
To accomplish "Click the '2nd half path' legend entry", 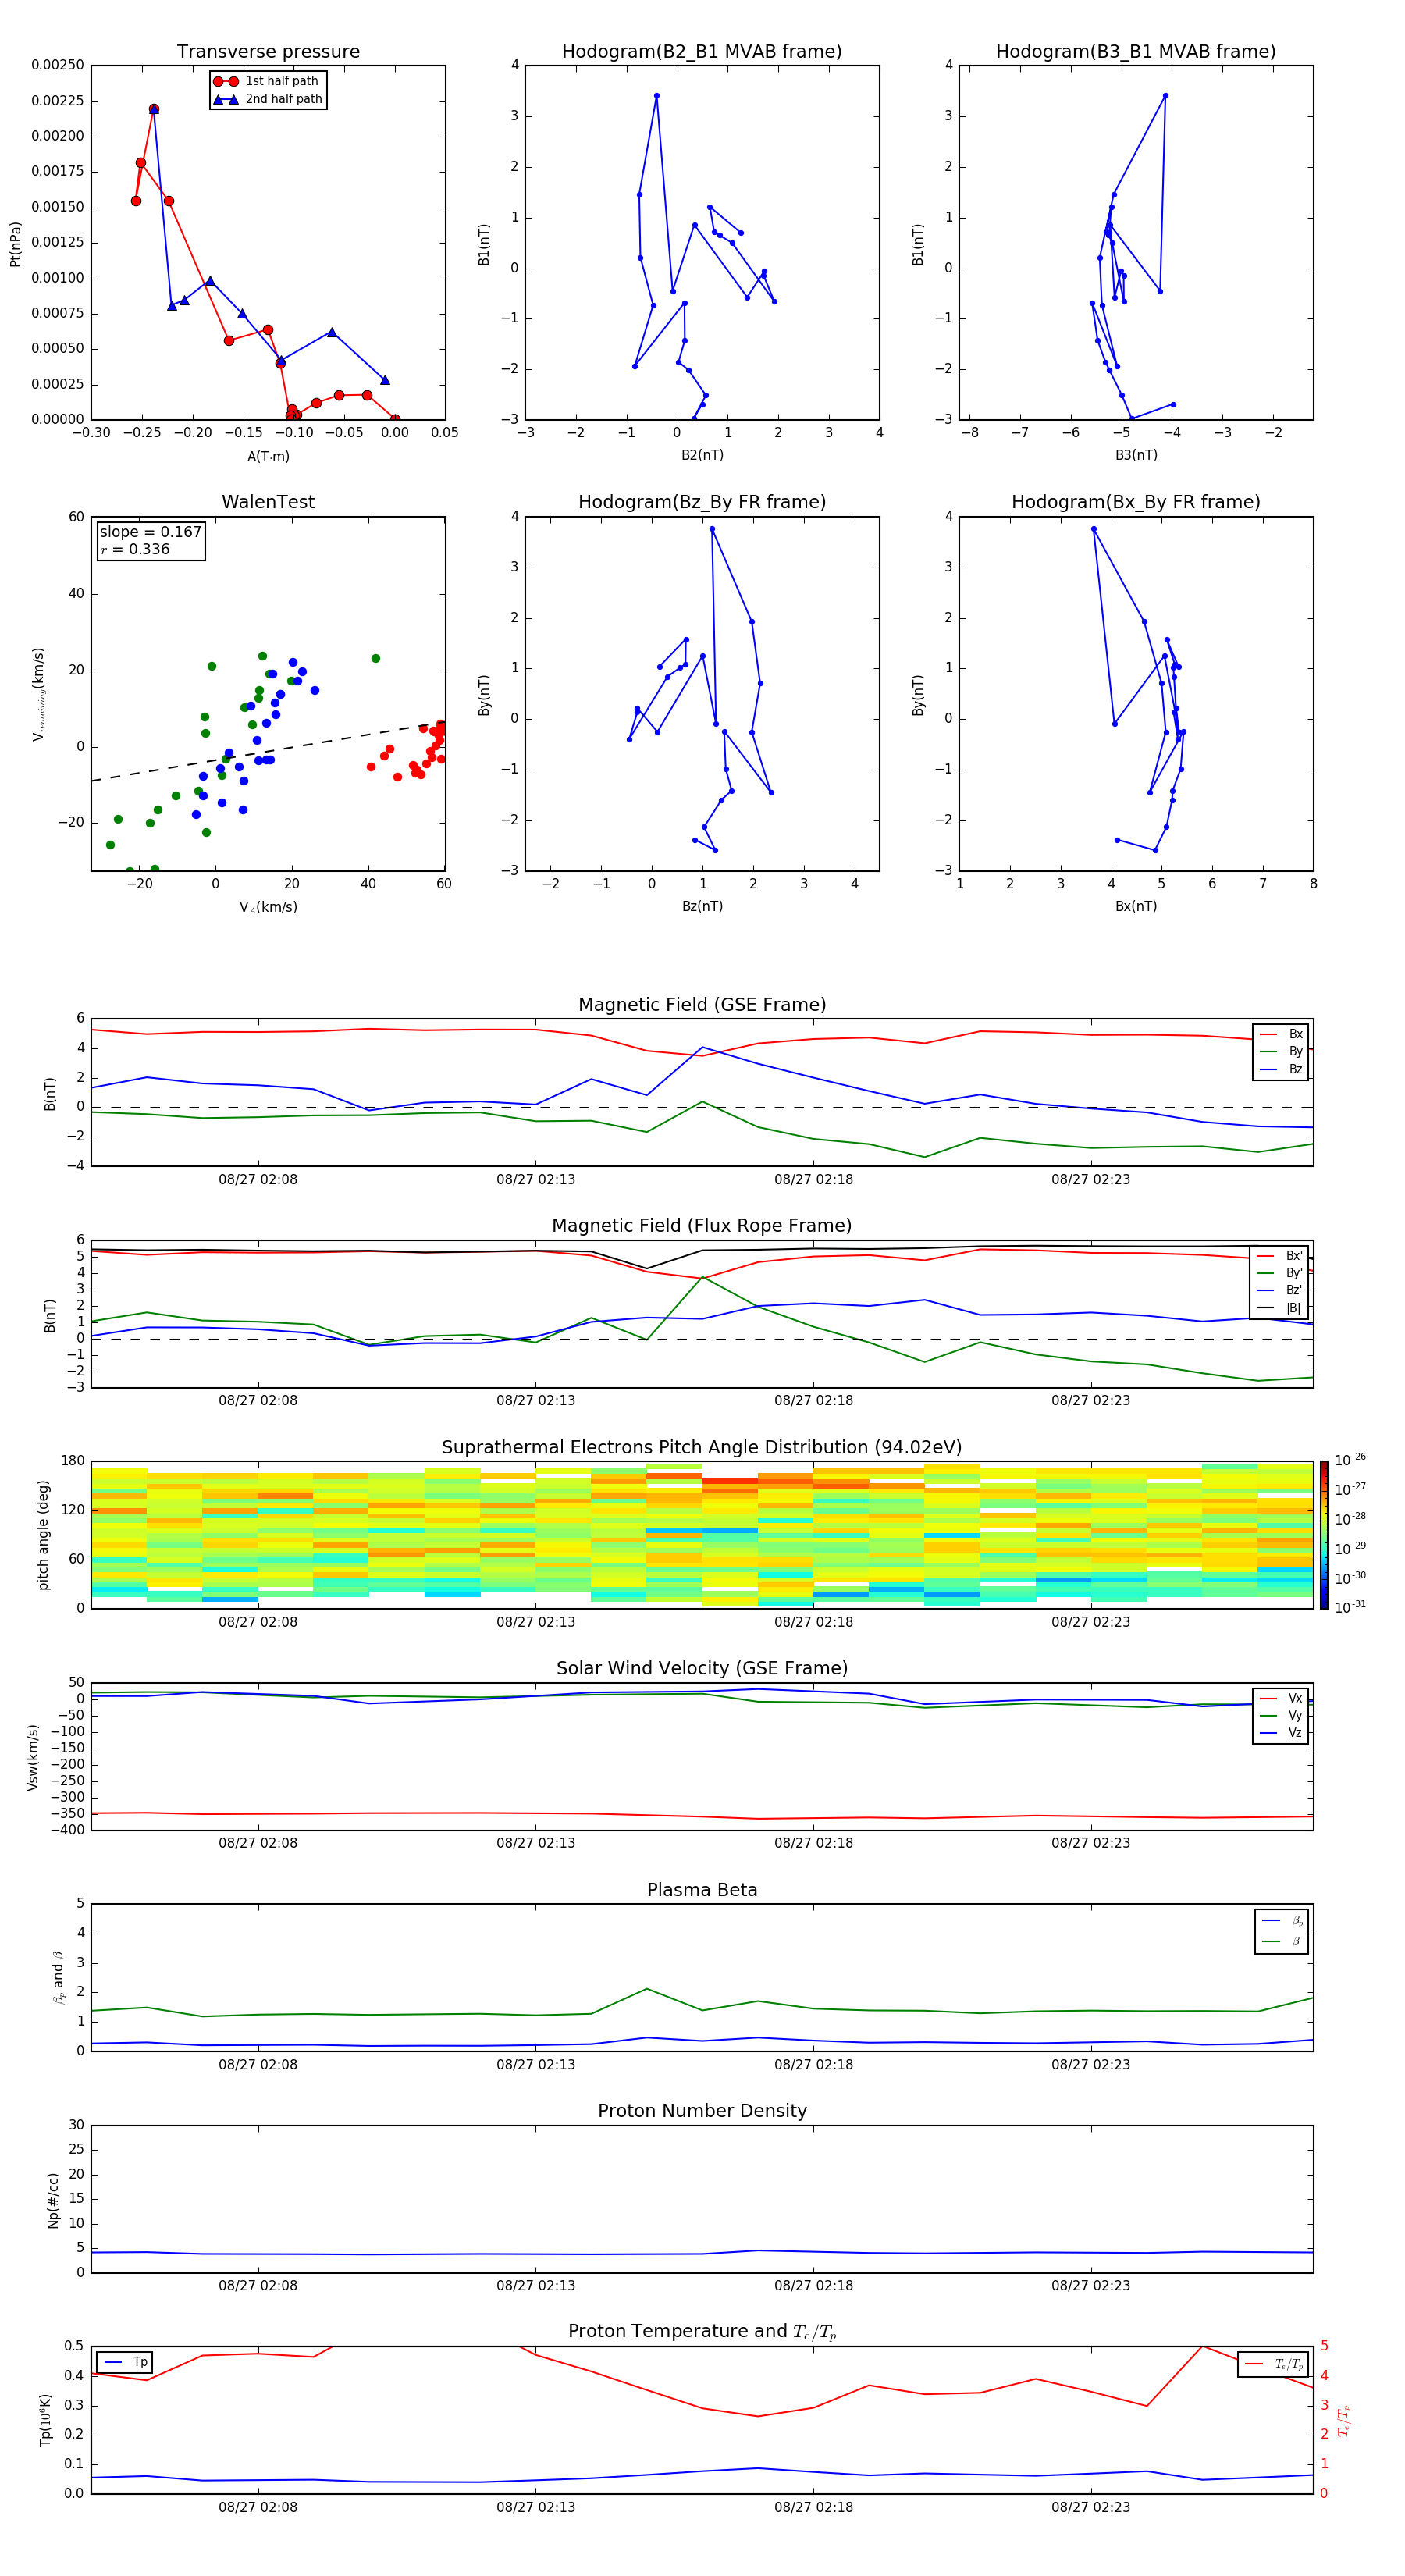I will (268, 99).
